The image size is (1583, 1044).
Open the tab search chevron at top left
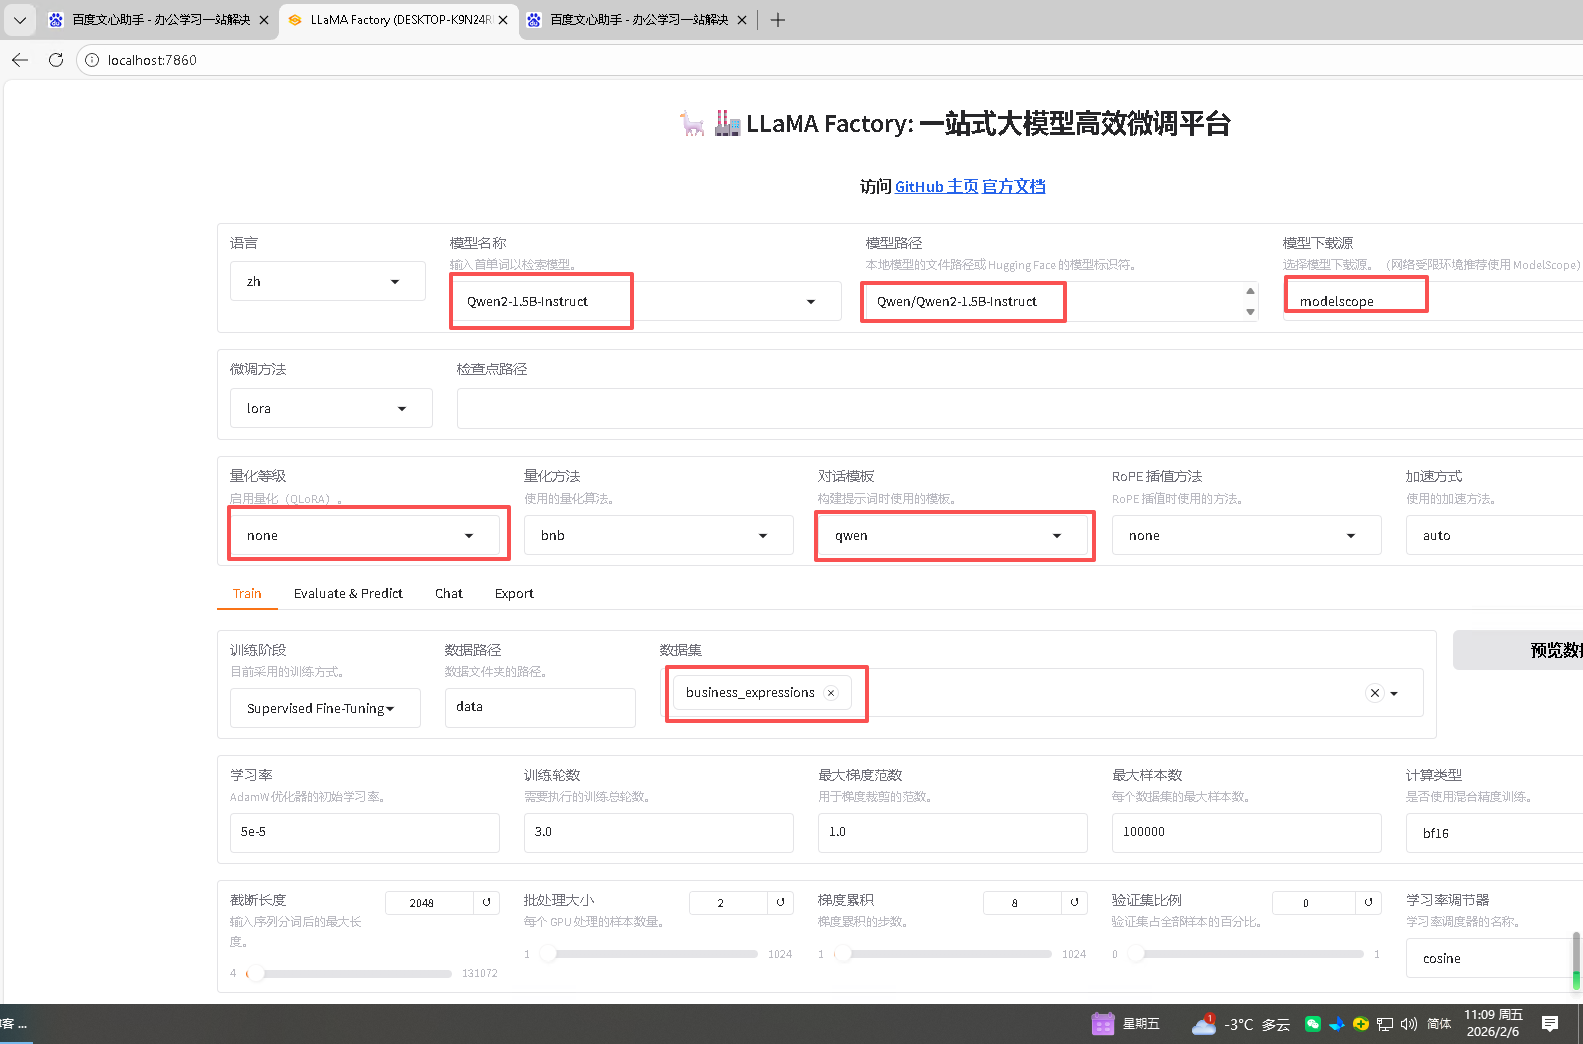coord(20,20)
